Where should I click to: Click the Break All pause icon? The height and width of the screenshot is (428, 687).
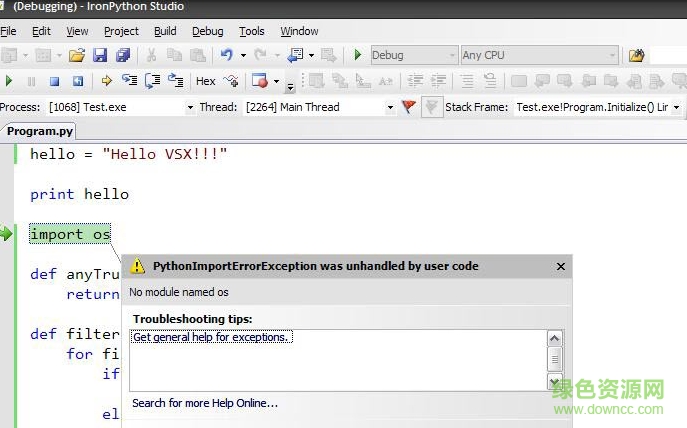click(x=31, y=81)
